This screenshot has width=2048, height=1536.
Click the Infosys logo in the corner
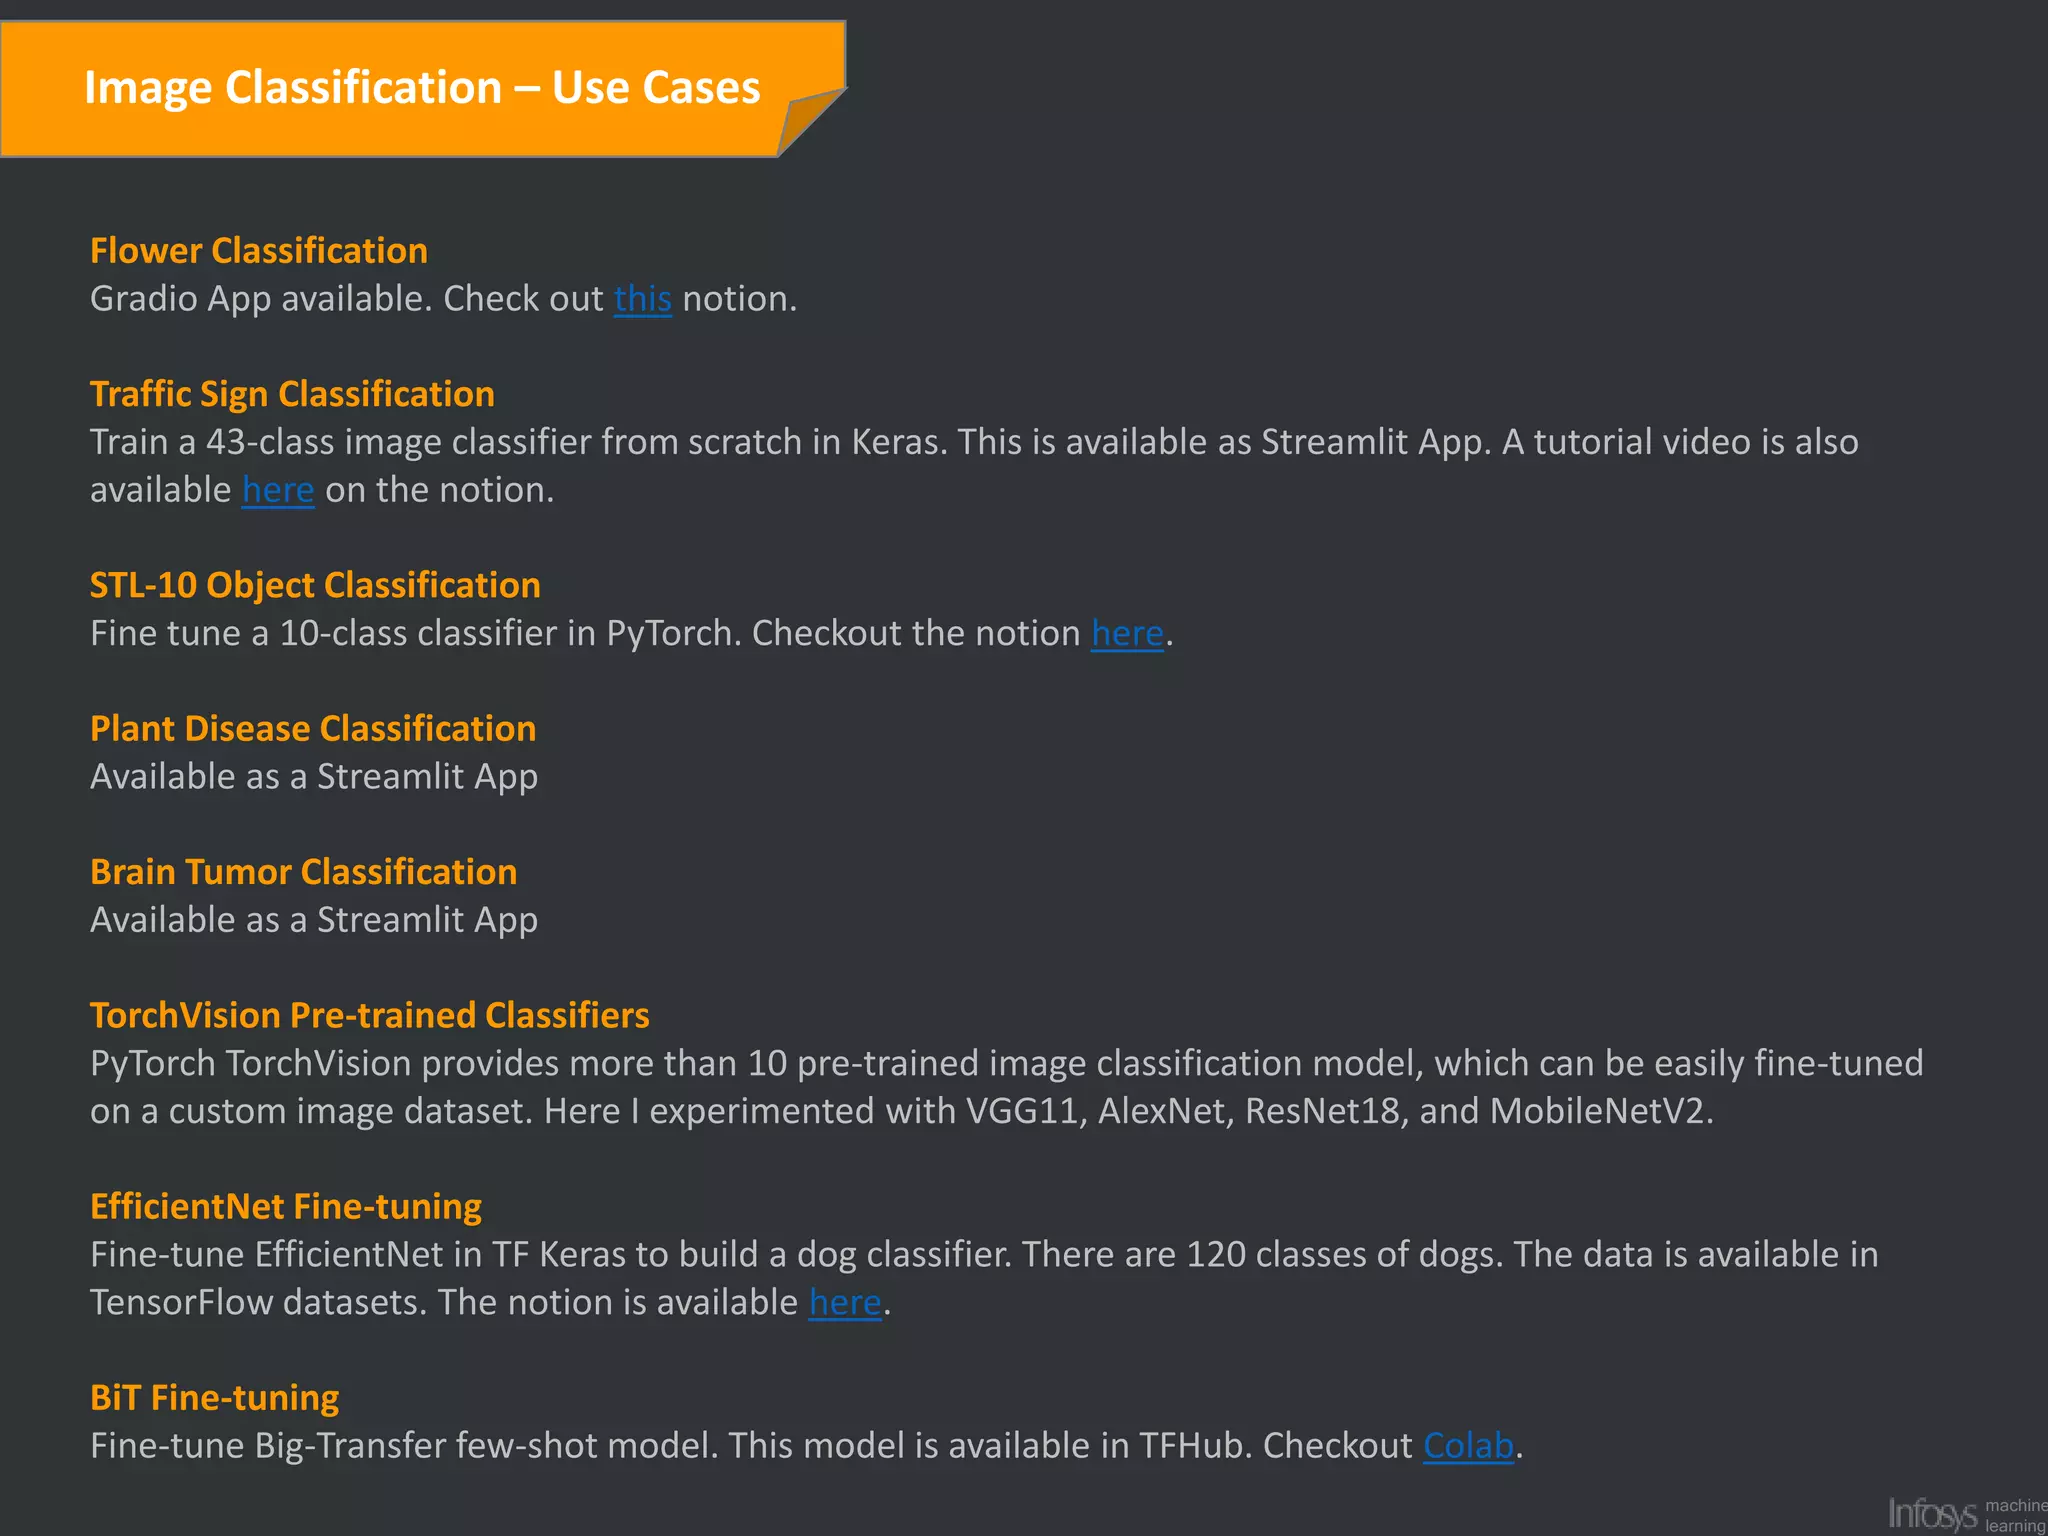tap(1931, 1513)
